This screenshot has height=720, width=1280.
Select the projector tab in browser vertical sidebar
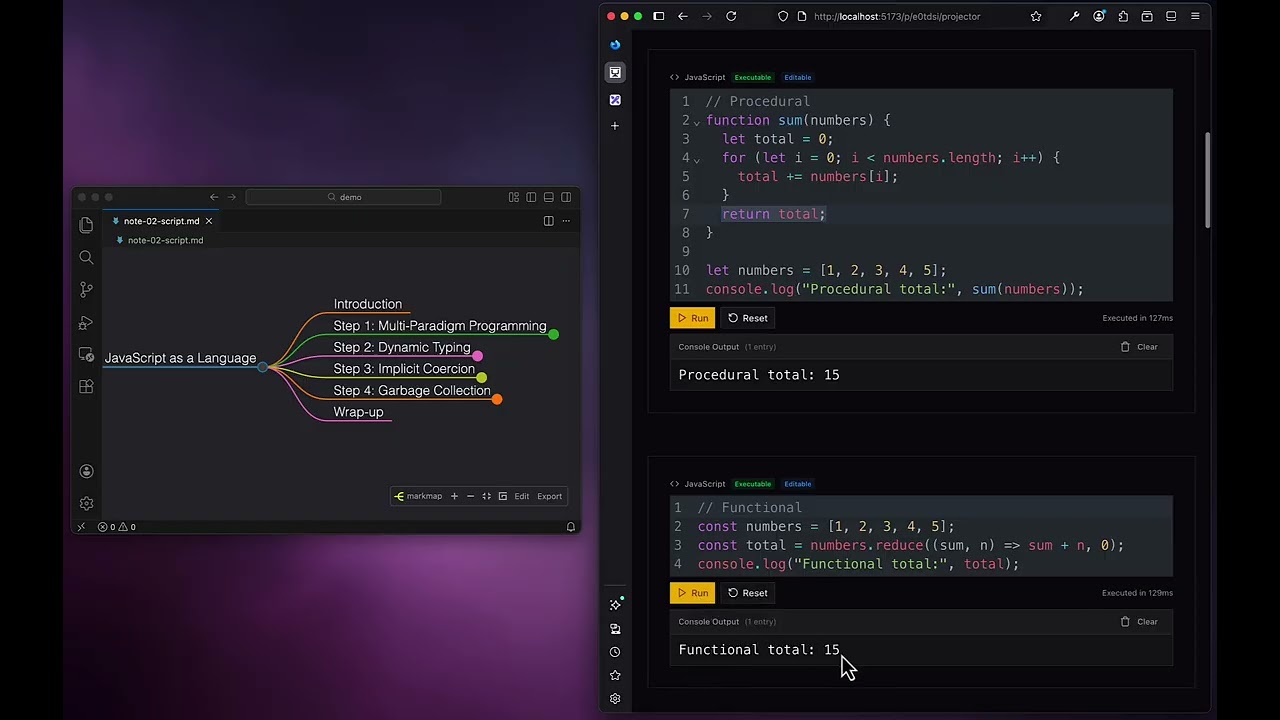[x=615, y=72]
